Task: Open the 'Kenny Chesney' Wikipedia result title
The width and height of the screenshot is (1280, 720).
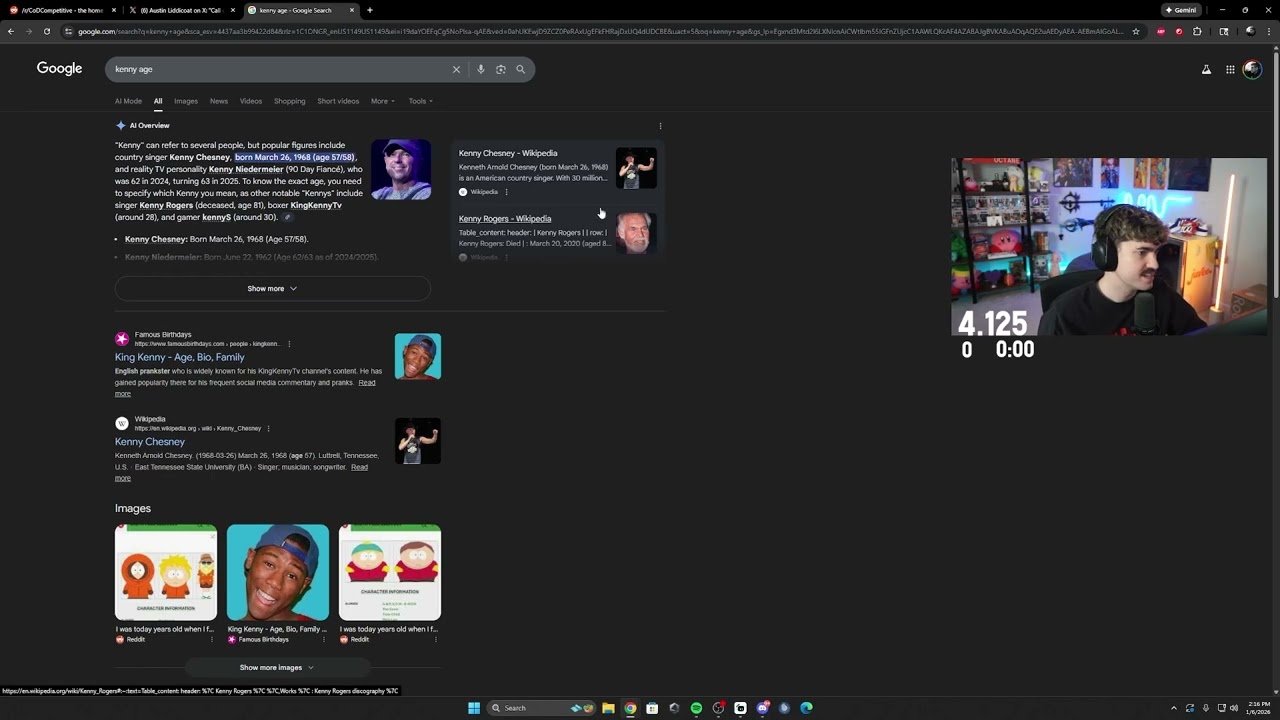Action: (150, 441)
